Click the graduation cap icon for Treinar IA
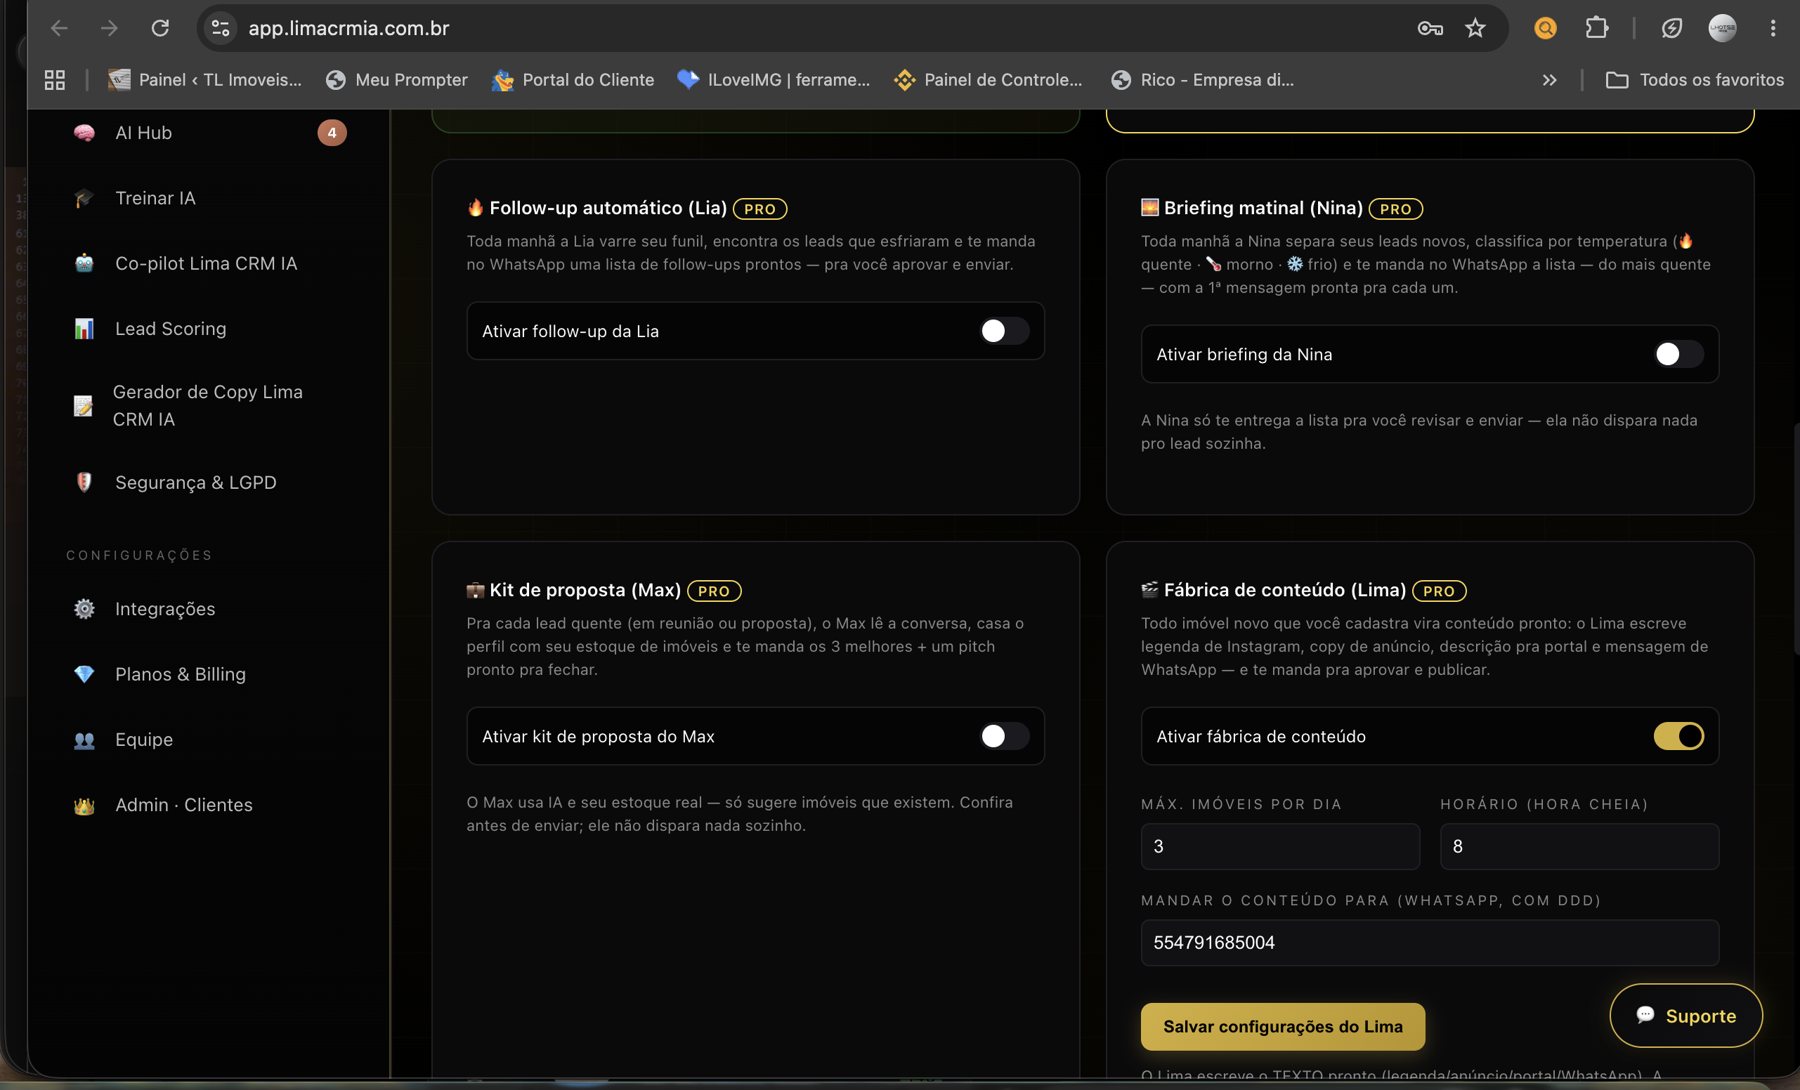 click(x=84, y=198)
